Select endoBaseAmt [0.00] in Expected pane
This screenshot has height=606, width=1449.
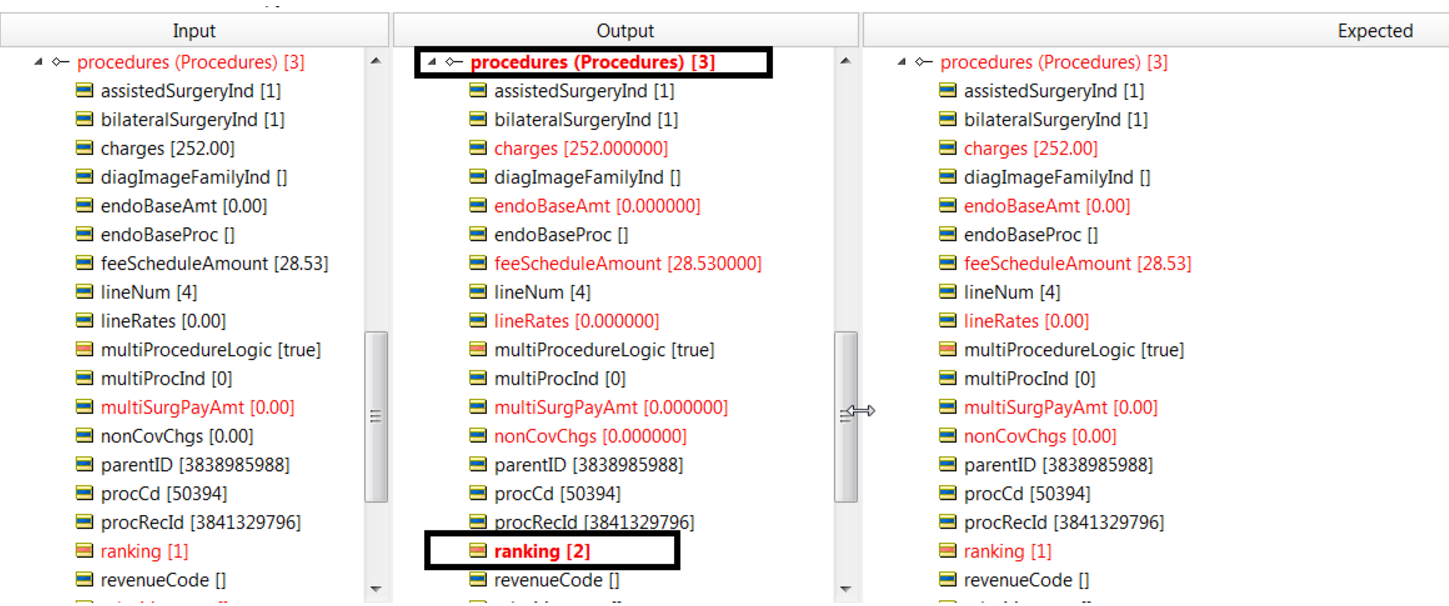click(1047, 207)
